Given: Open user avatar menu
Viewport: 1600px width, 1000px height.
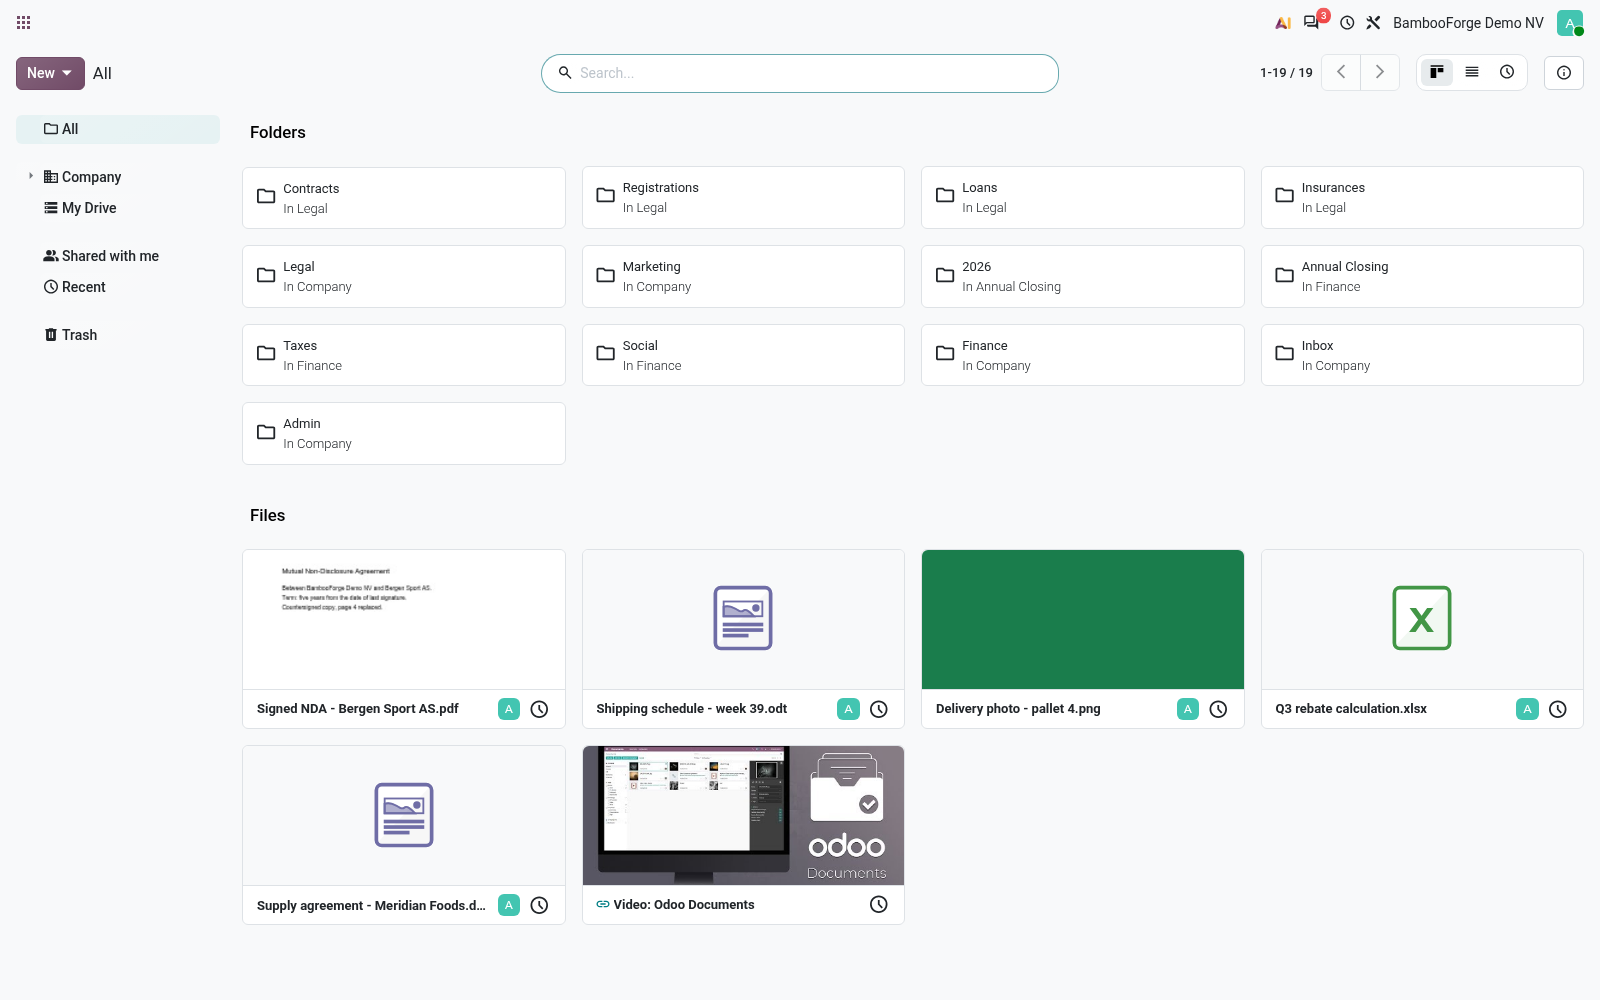Looking at the screenshot, I should pyautogui.click(x=1570, y=23).
